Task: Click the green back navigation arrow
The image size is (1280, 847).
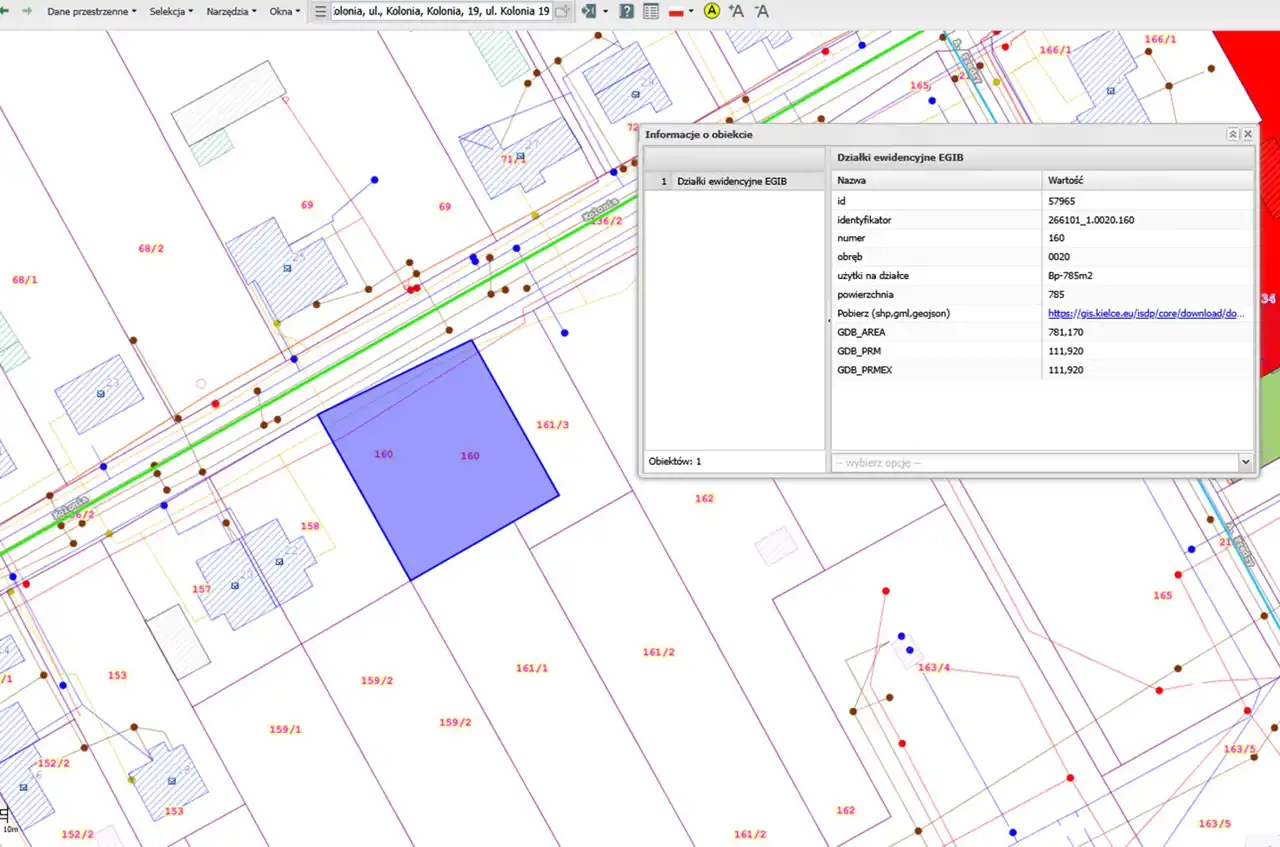Action: pos(4,11)
